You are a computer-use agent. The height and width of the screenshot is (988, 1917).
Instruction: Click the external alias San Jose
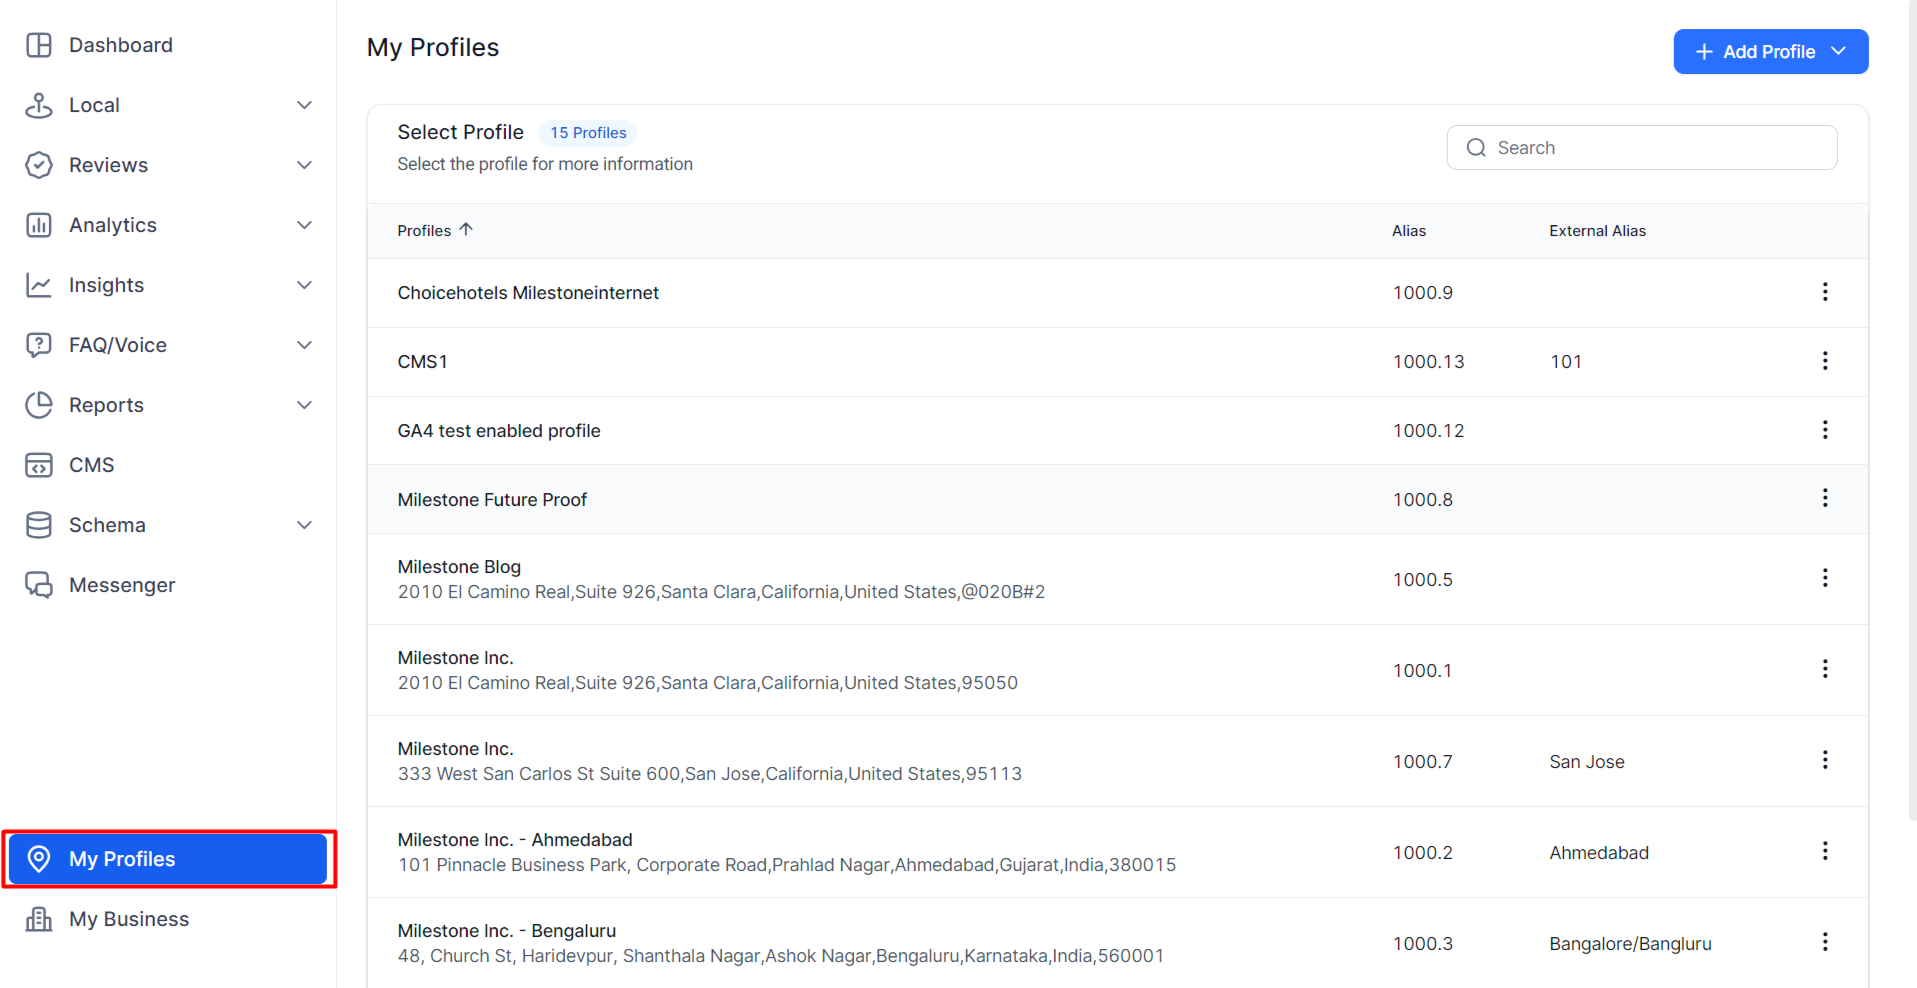click(1587, 762)
